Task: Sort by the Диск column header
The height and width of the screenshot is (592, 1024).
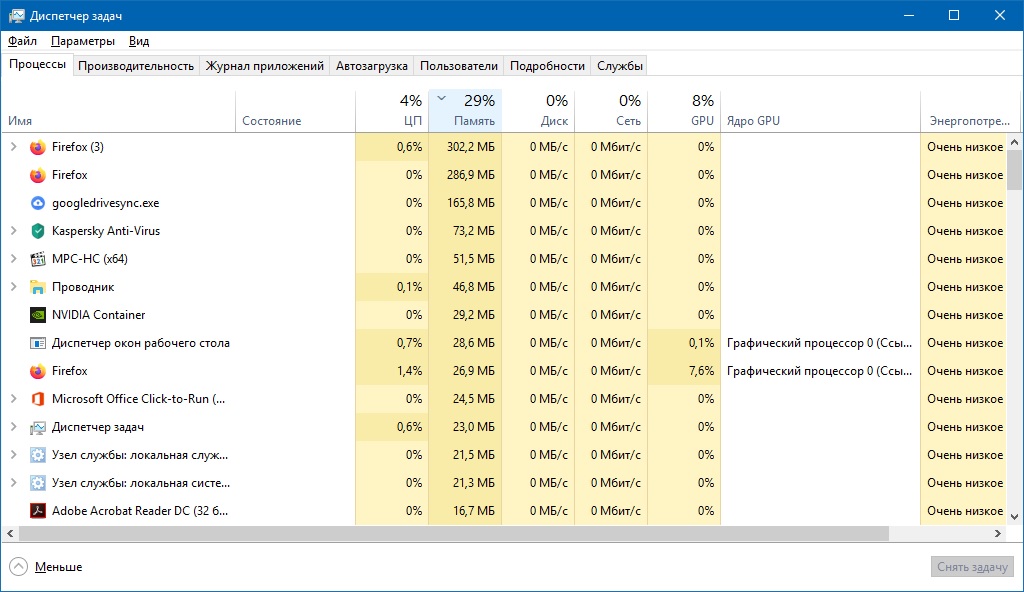Action: click(x=538, y=111)
